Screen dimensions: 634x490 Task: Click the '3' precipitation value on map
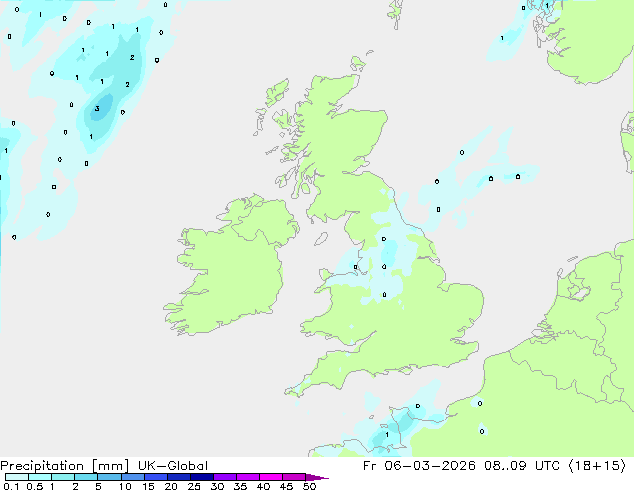(x=97, y=108)
